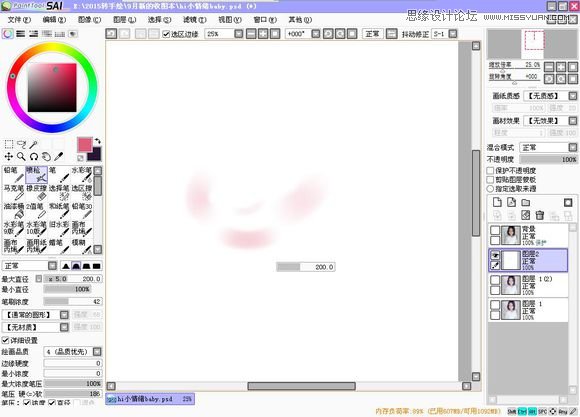The image size is (580, 417).
Task: Select the rectangular selection tool
Action: [x=9, y=144]
